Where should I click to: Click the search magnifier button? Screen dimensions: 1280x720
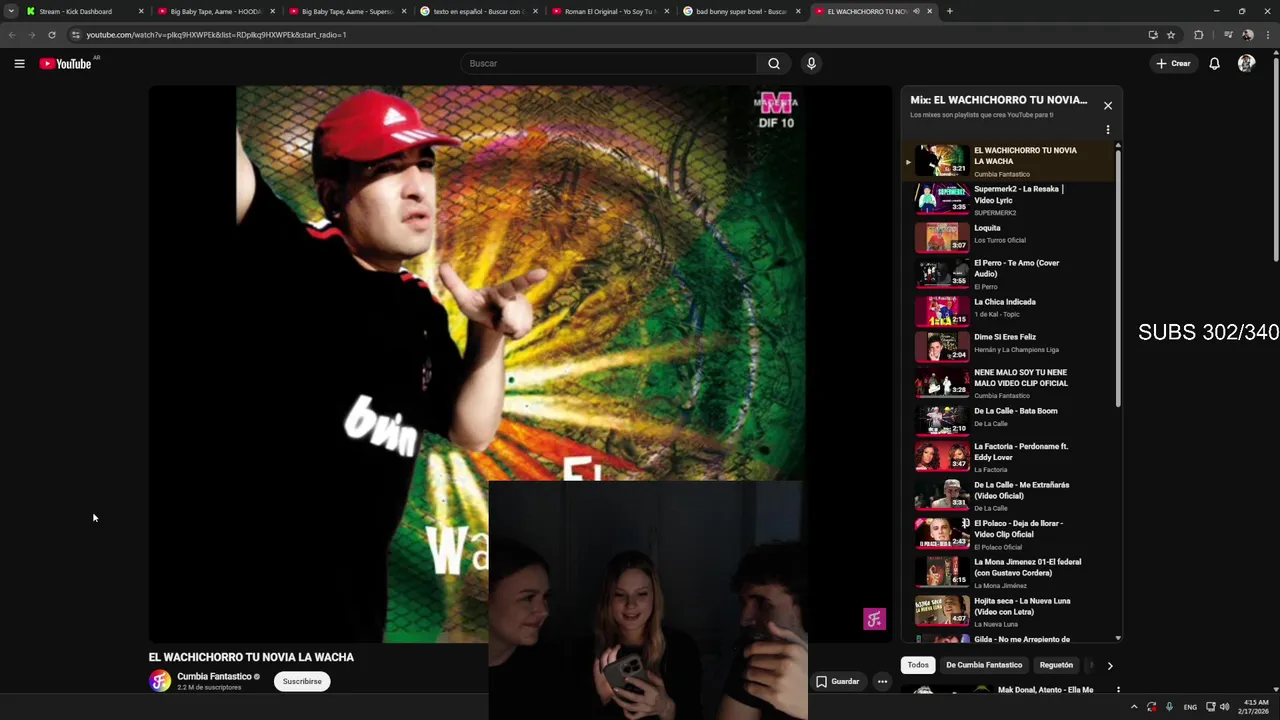point(774,63)
